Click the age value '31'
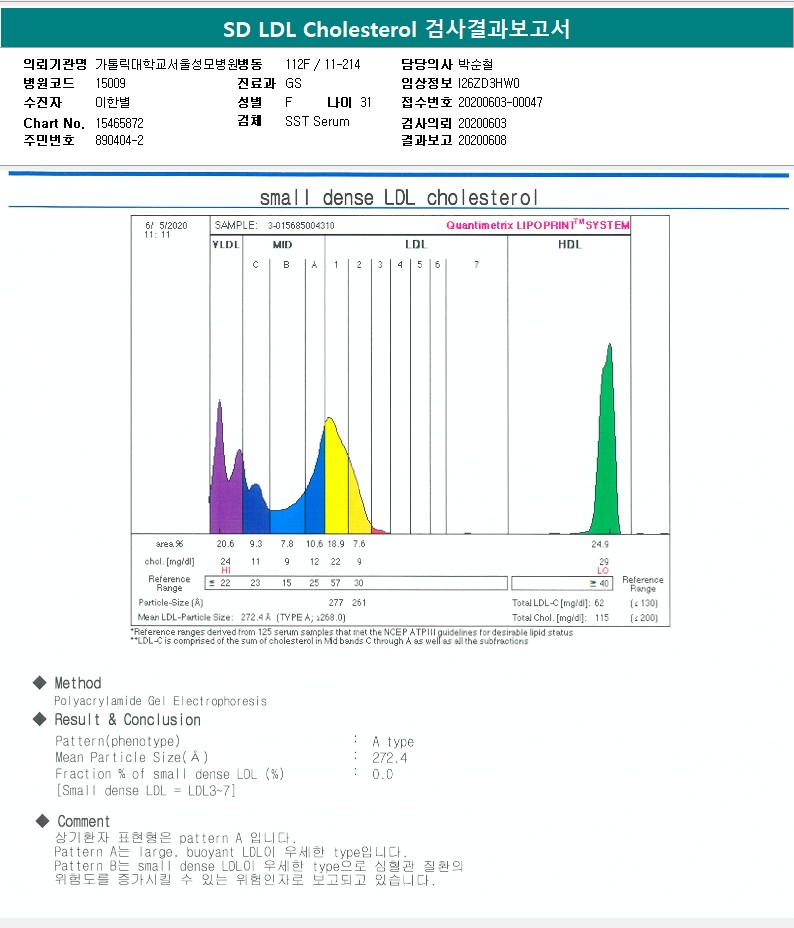 366,102
